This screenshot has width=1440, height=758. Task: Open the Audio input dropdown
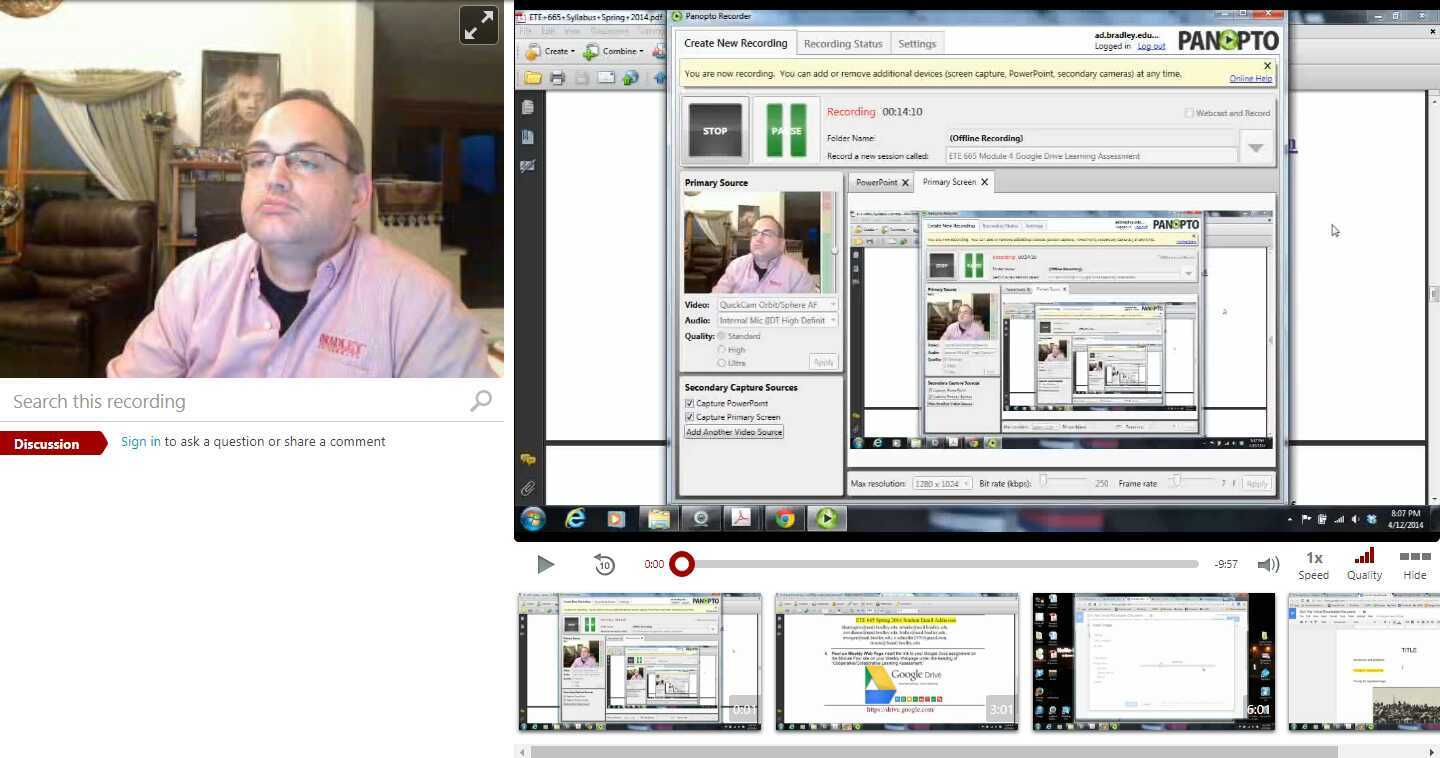tap(831, 320)
